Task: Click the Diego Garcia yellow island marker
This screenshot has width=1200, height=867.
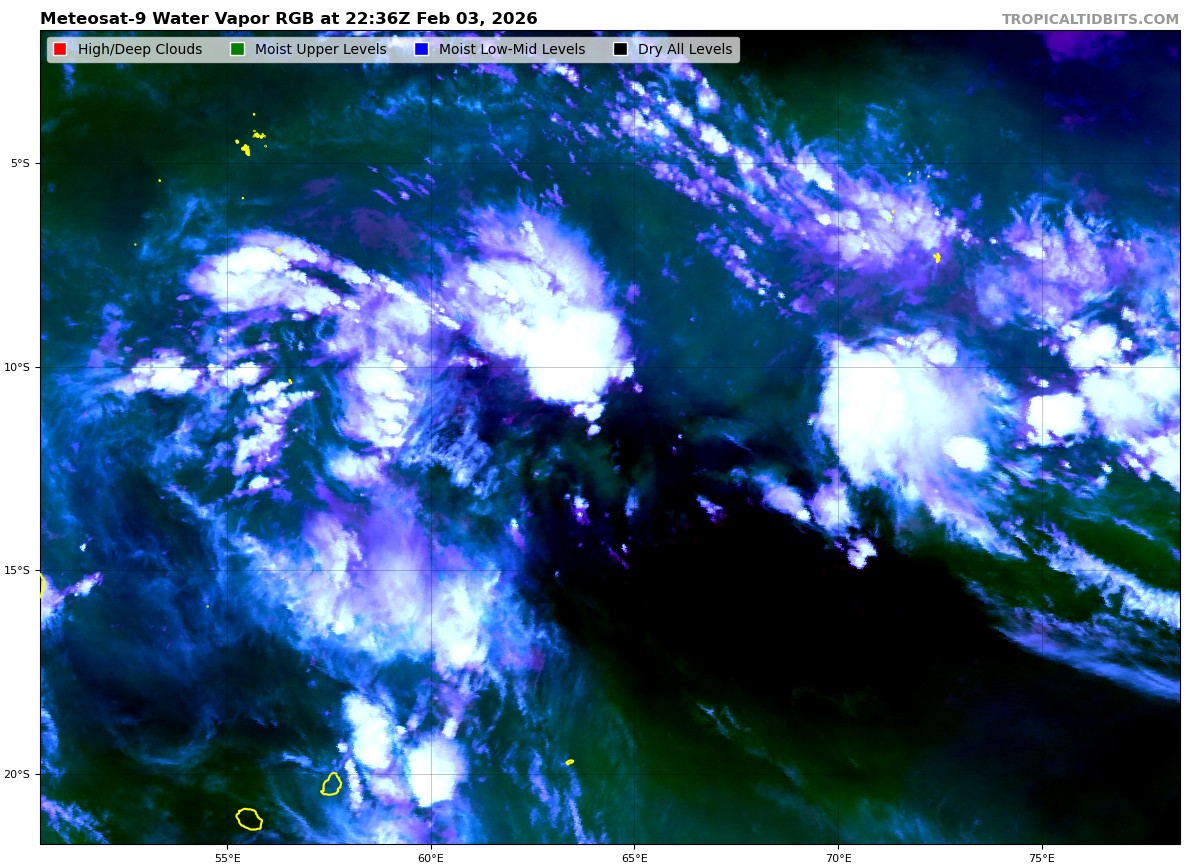Action: coord(937,258)
